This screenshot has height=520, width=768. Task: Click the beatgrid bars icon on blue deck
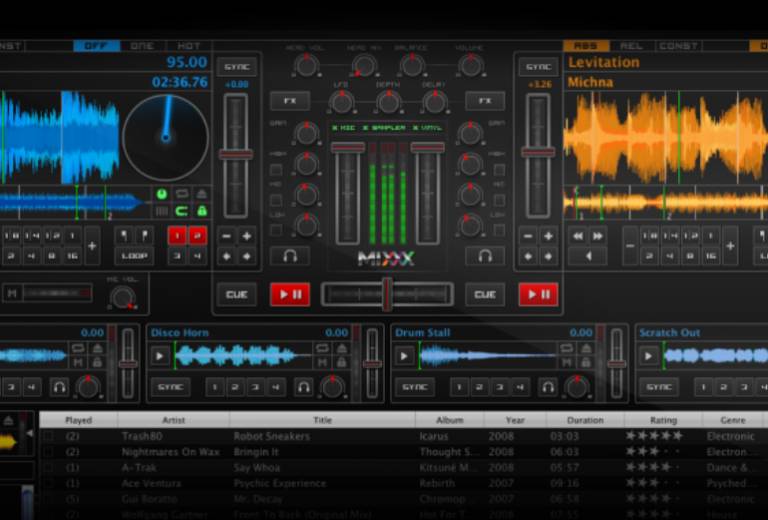pyautogui.click(x=162, y=211)
